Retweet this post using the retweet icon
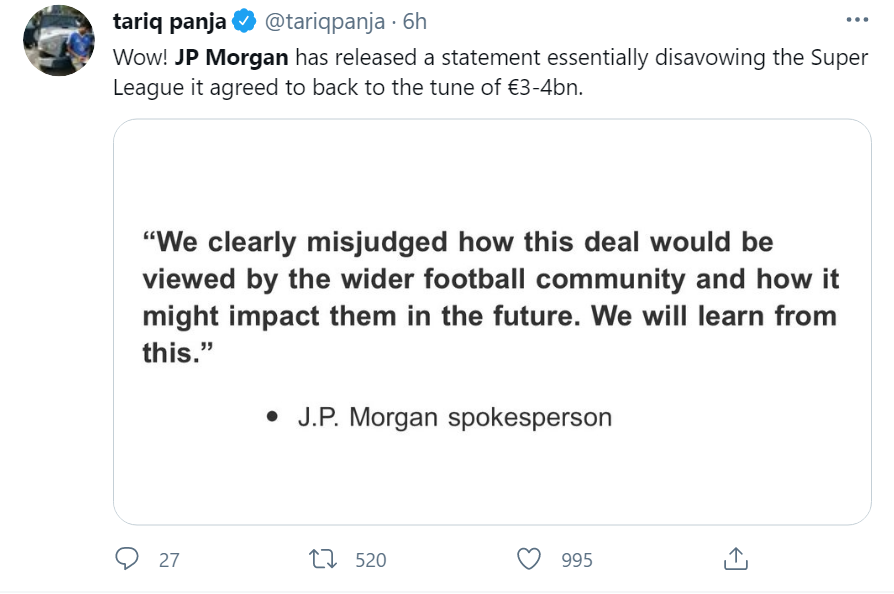 (x=324, y=559)
